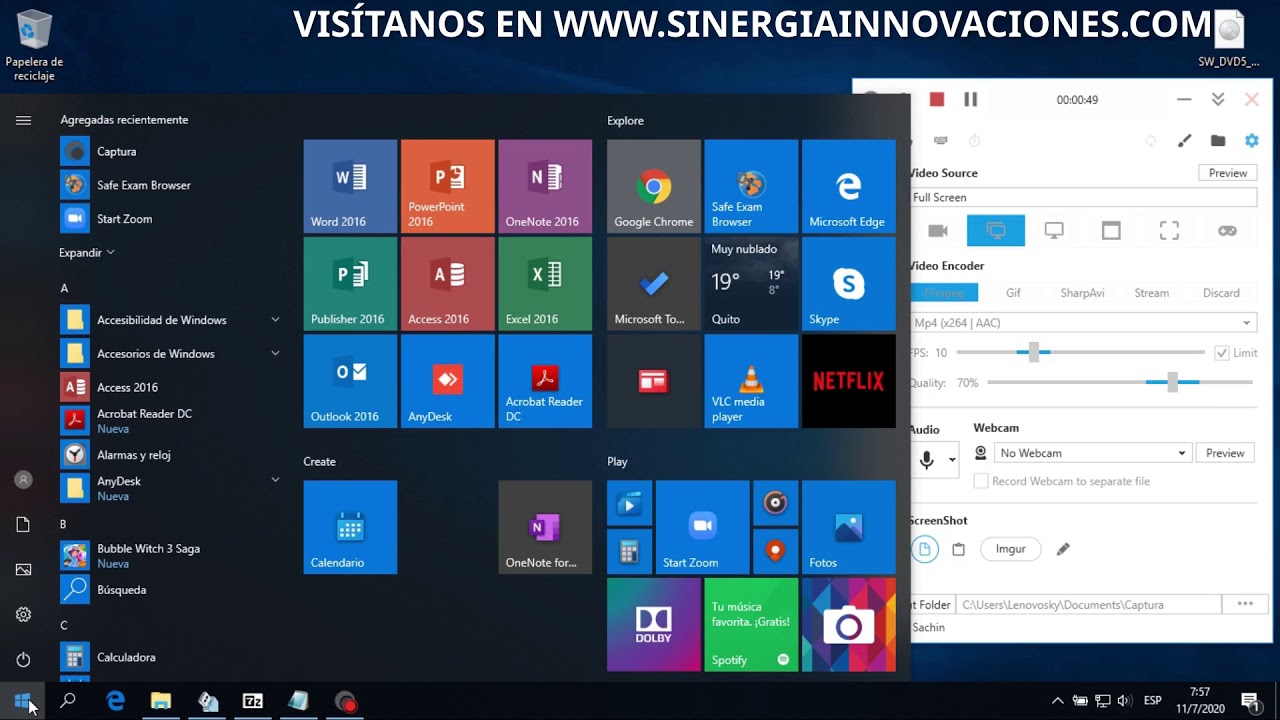Open the Skype tile
This screenshot has height=720, width=1280.
pos(849,284)
